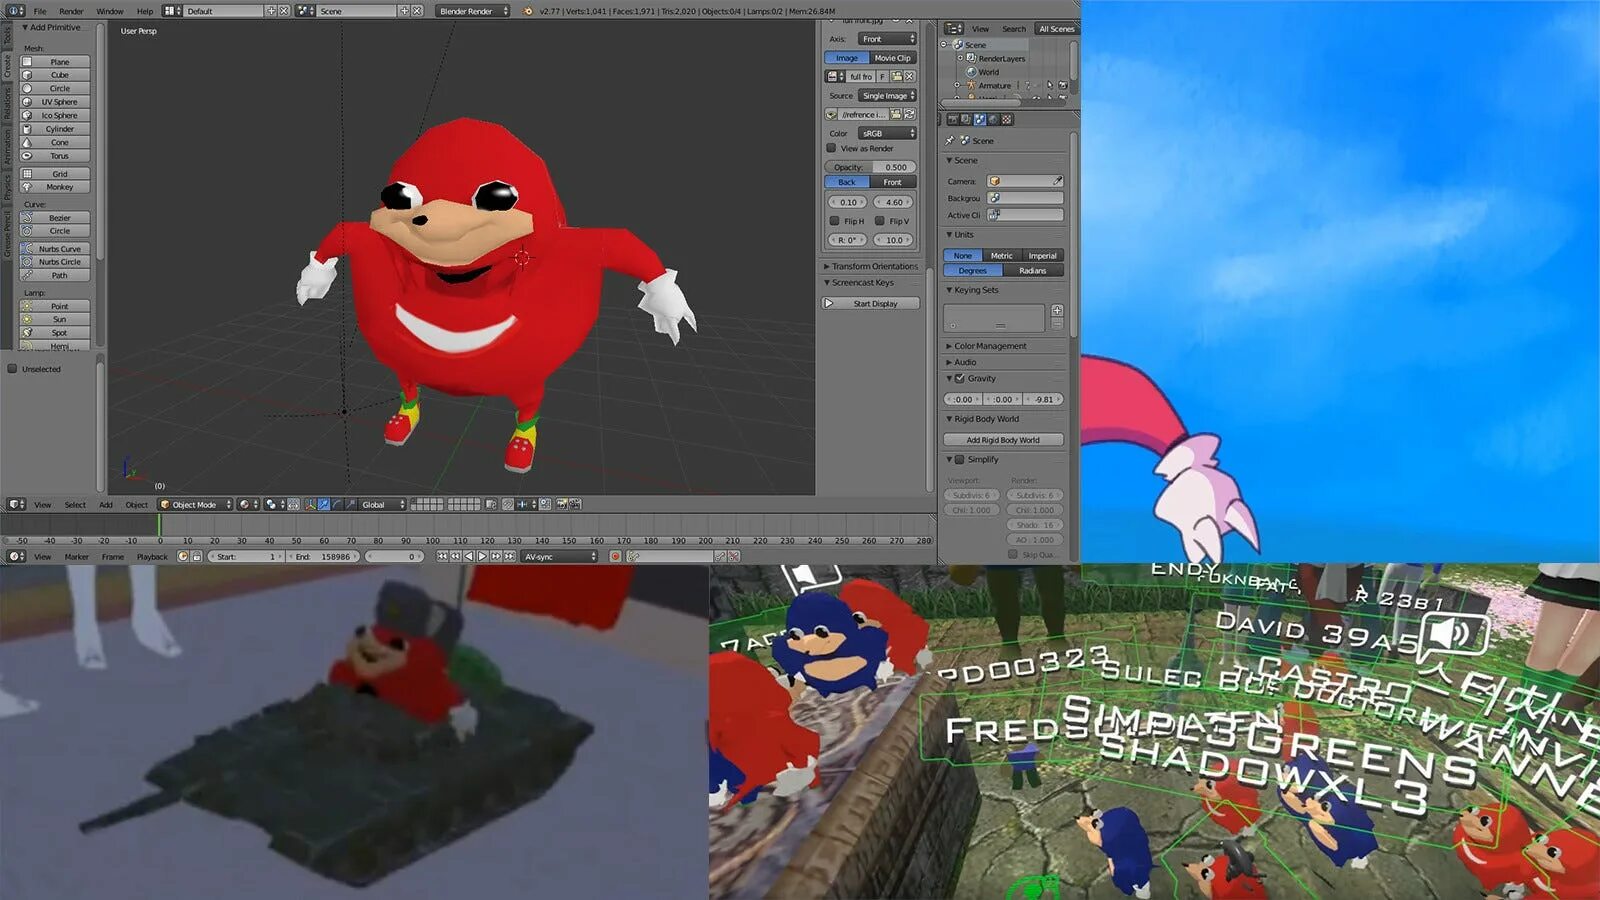
Task: Open the Global orientation dropdown
Action: [x=383, y=505]
